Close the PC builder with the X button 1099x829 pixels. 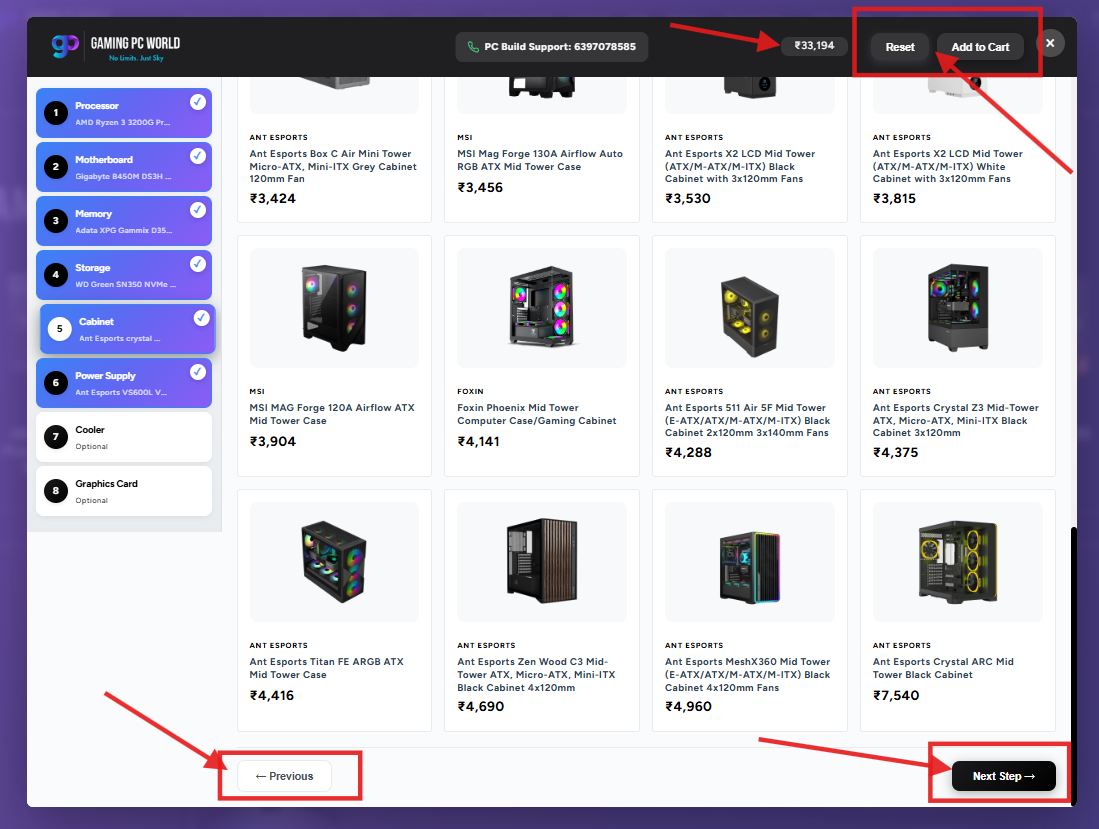(1049, 43)
